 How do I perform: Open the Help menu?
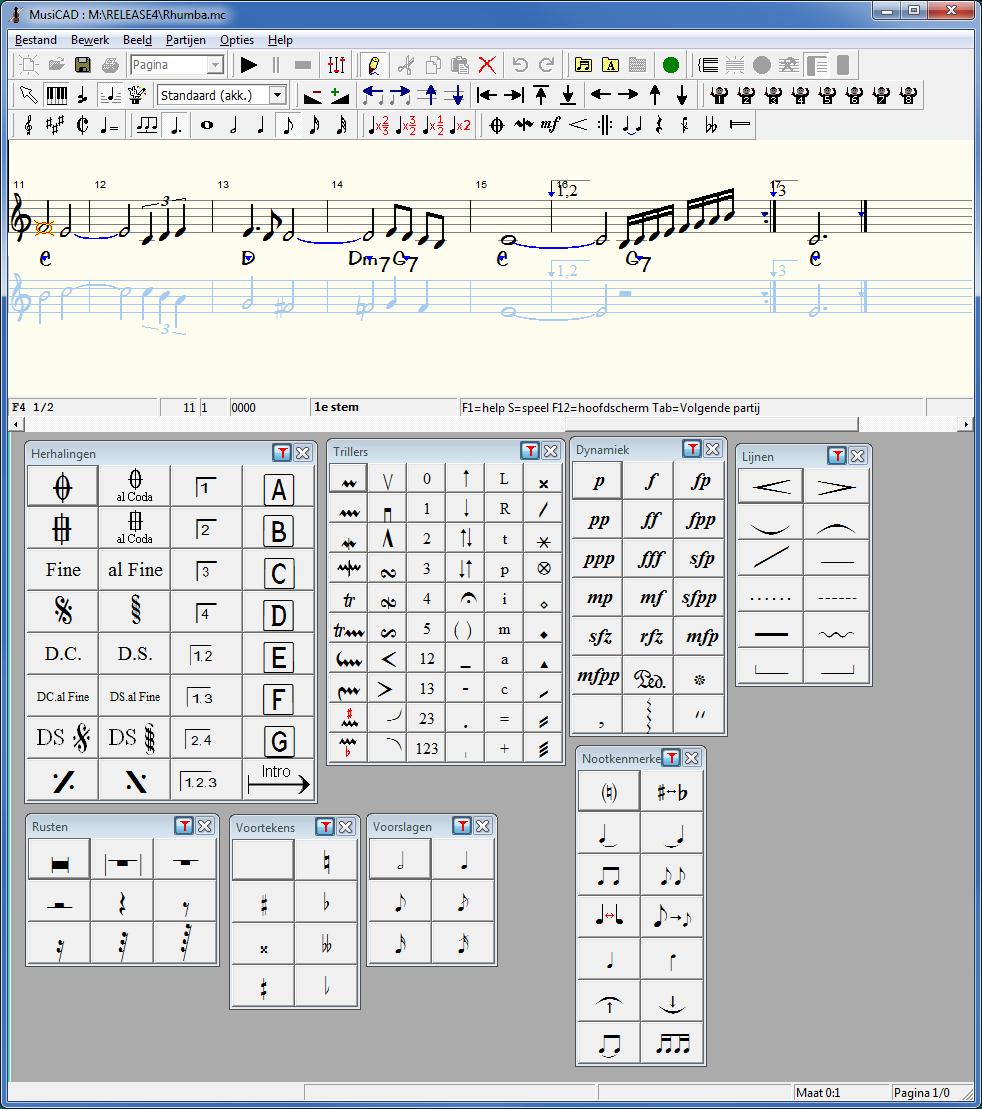tap(280, 40)
